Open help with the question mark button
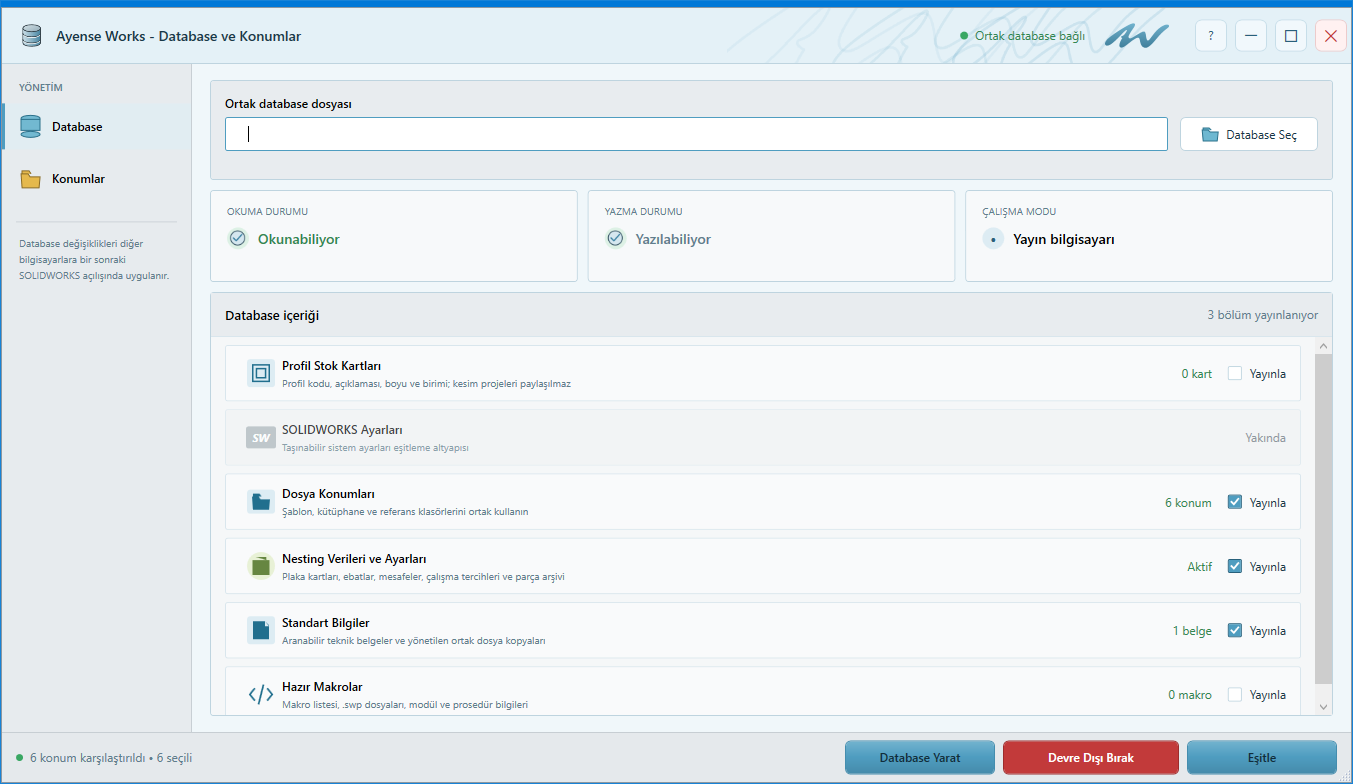The height and width of the screenshot is (784, 1353). (1211, 36)
